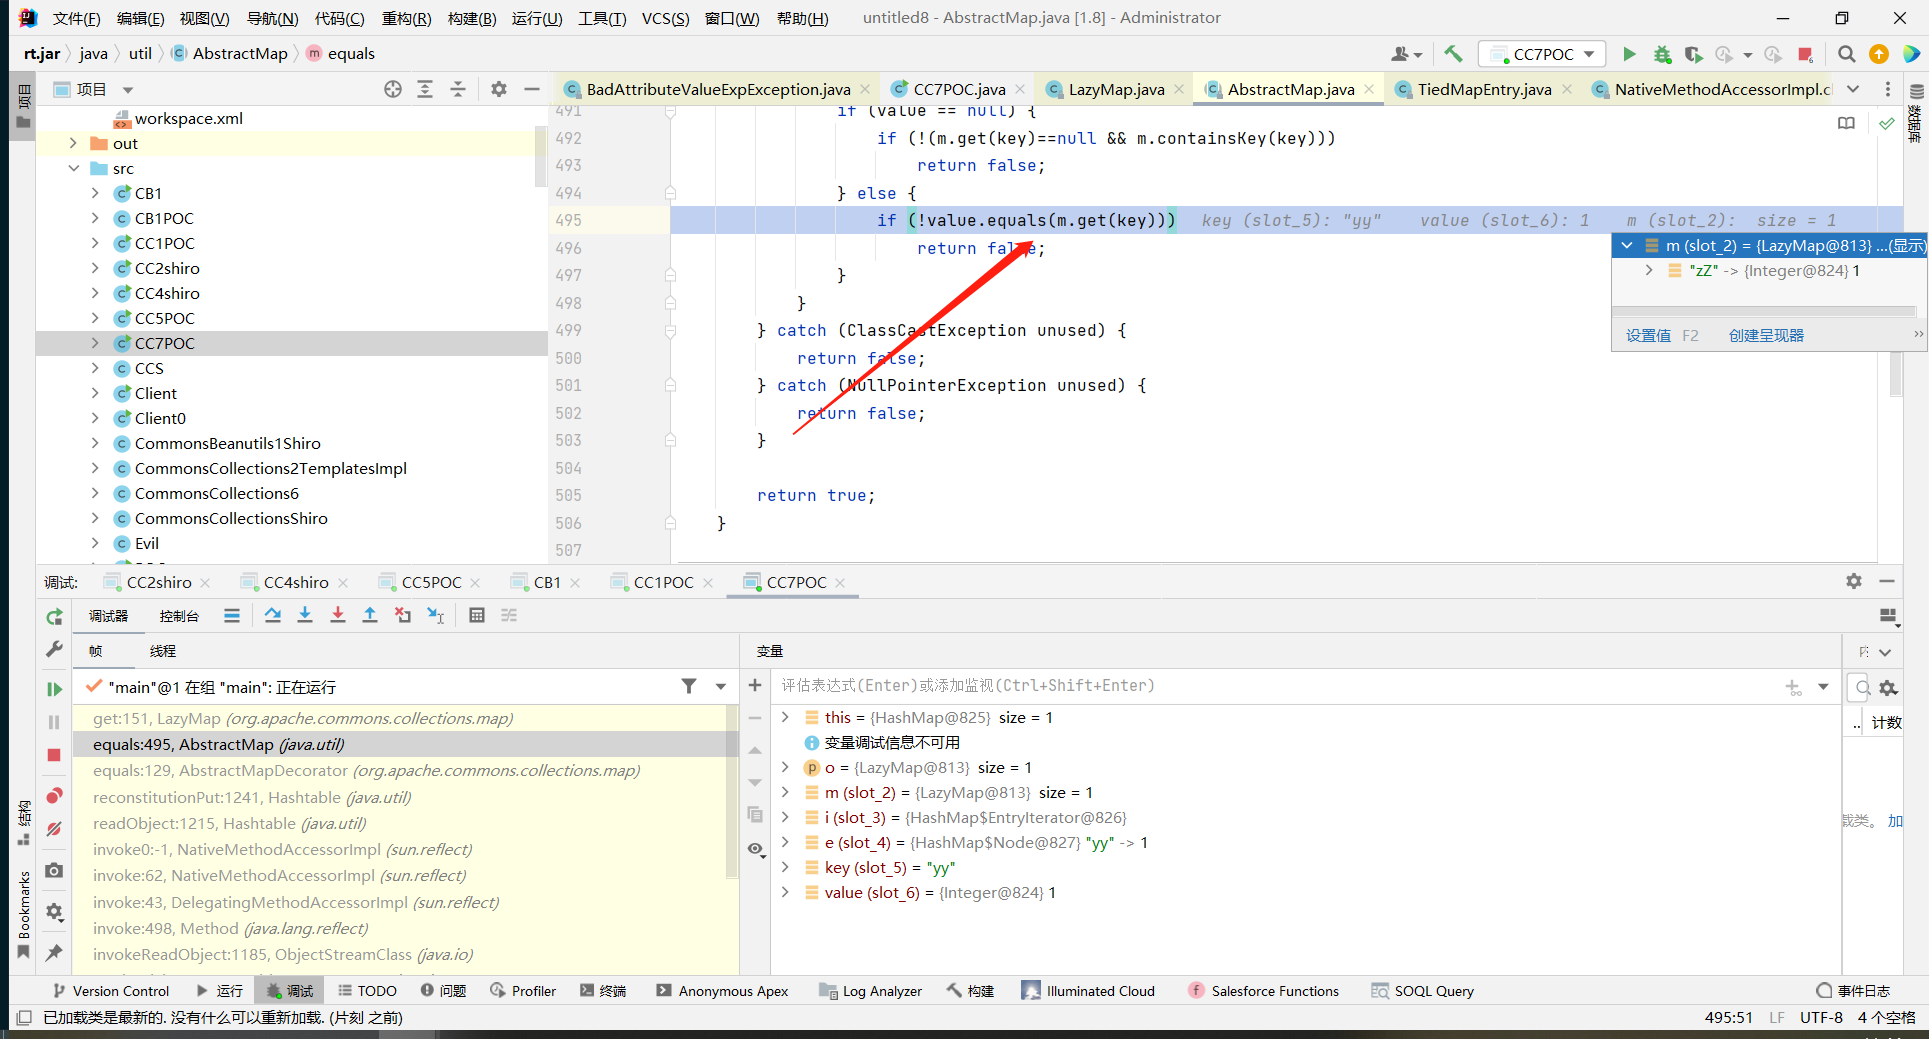The image size is (1929, 1039).
Task: Open 文件(F) menu
Action: [76, 18]
